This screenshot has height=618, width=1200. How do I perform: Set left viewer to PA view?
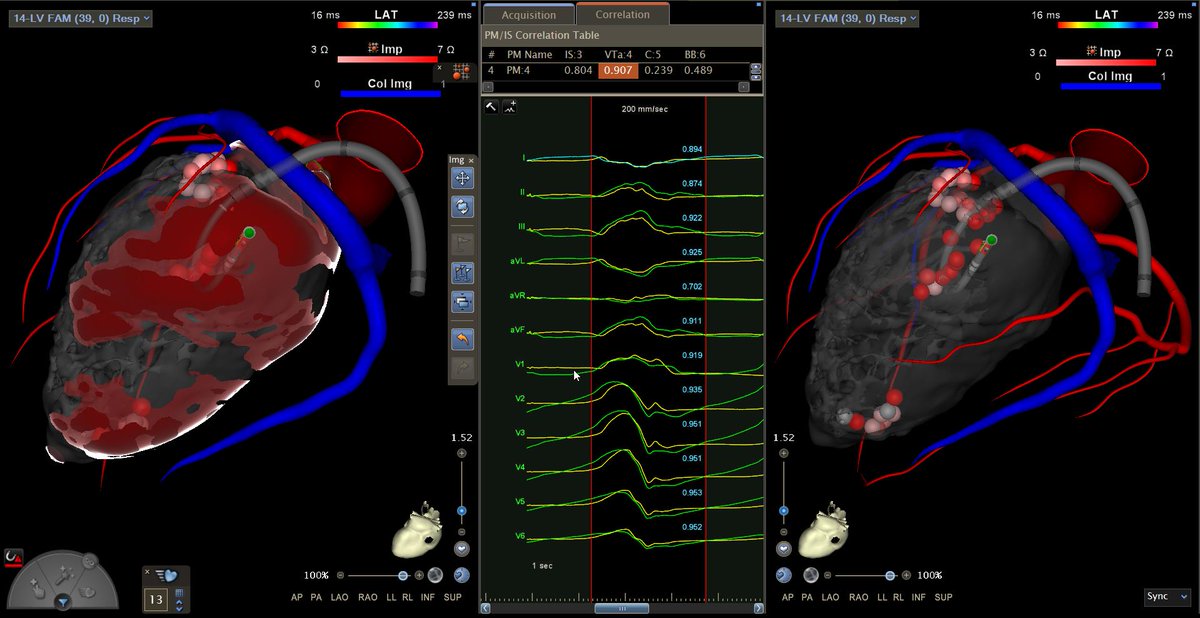[316, 597]
